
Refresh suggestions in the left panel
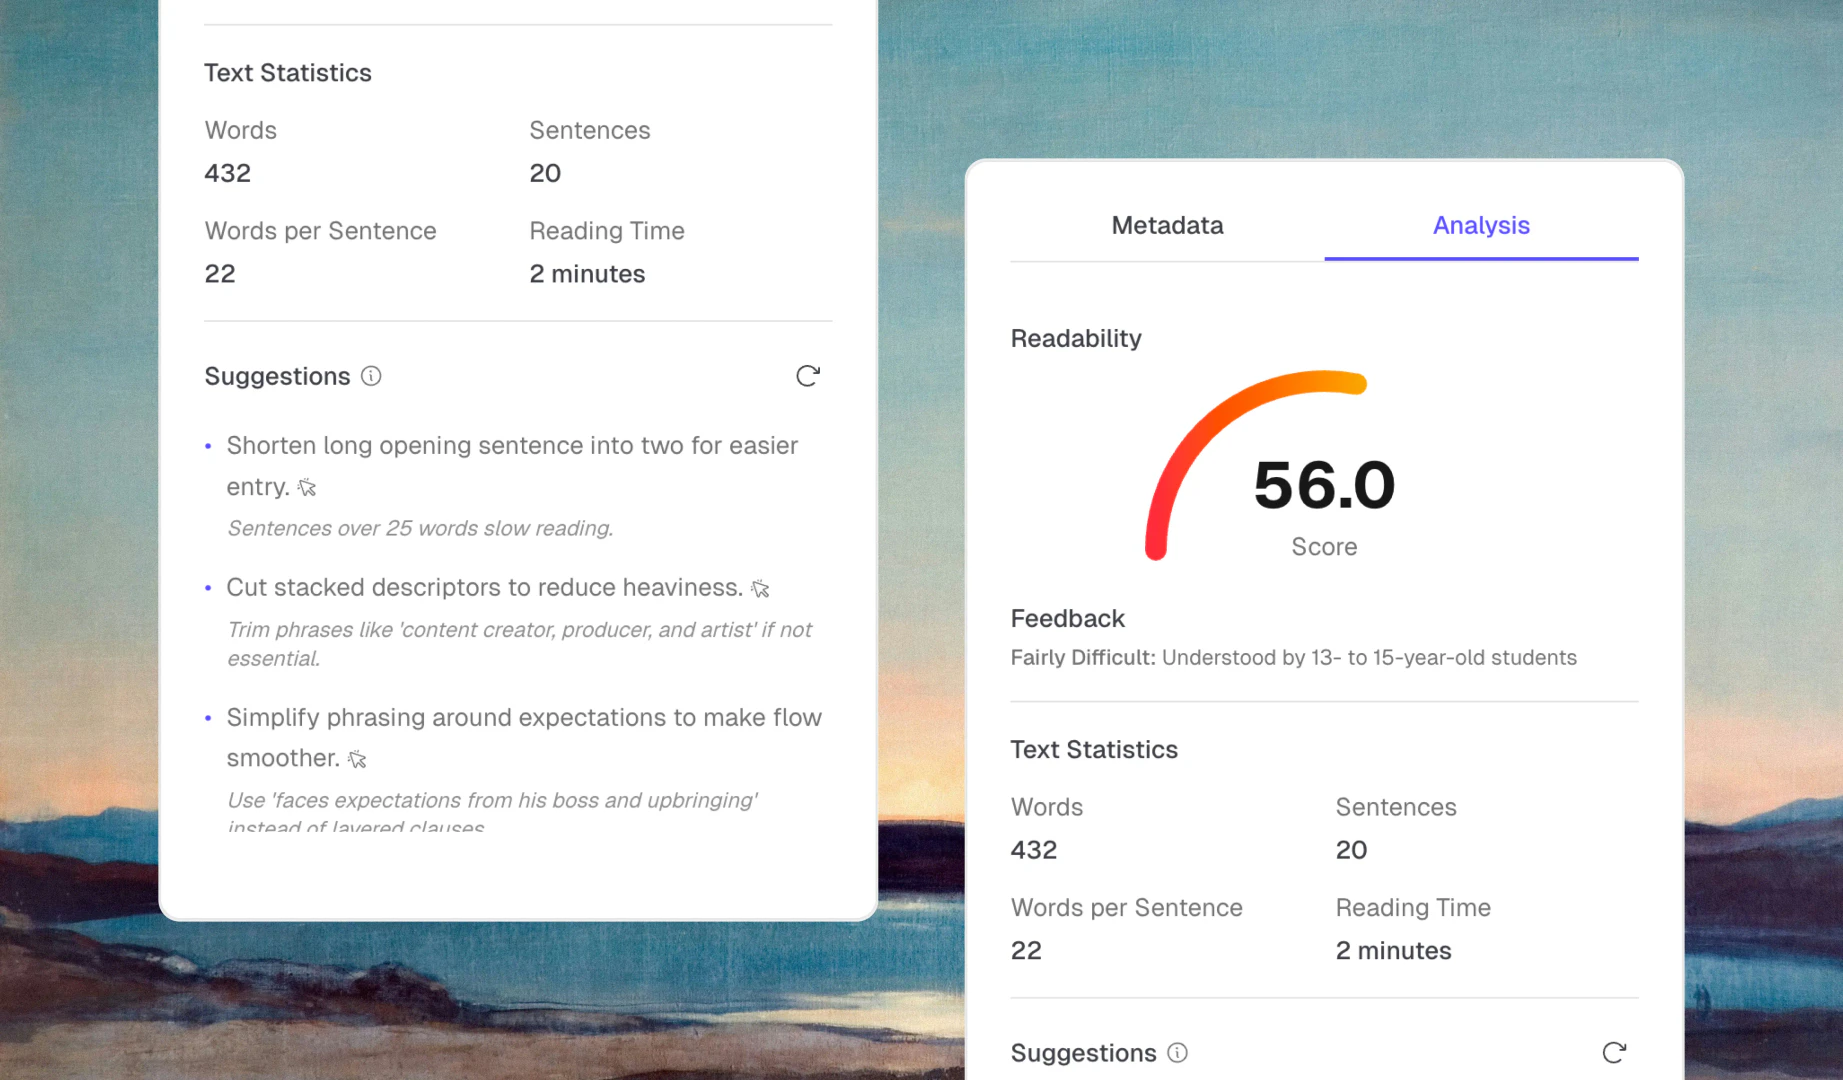pos(808,376)
